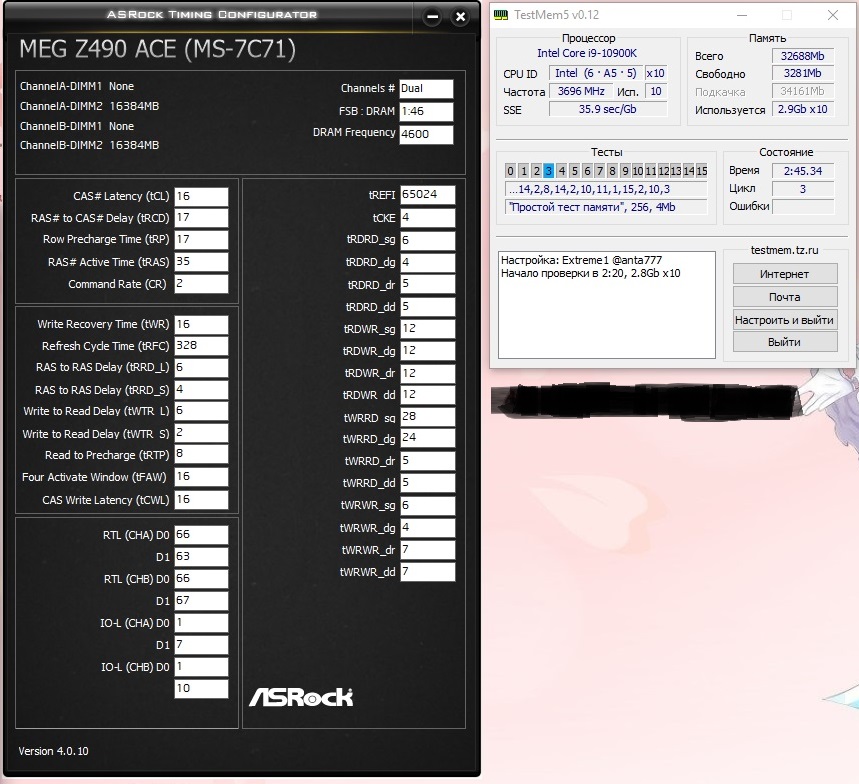Screen dimensions: 859x784
Task: Click the "Простой тест памяти" test description
Action: 606,207
